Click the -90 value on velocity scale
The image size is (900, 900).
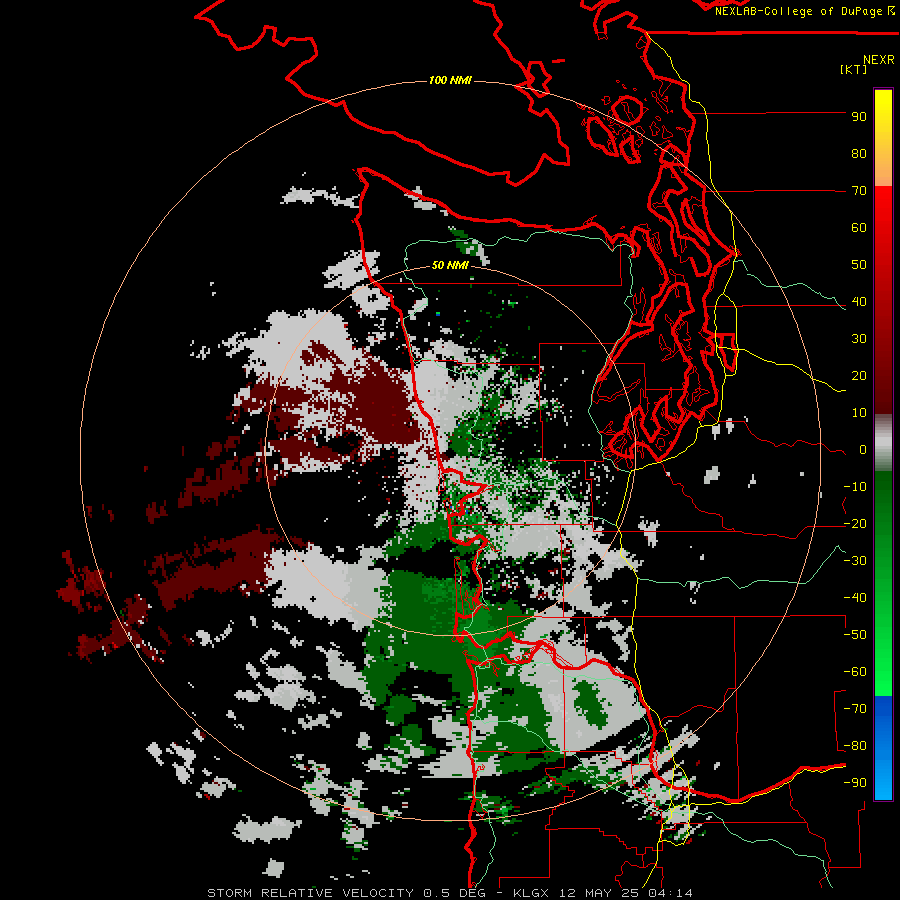click(x=855, y=783)
